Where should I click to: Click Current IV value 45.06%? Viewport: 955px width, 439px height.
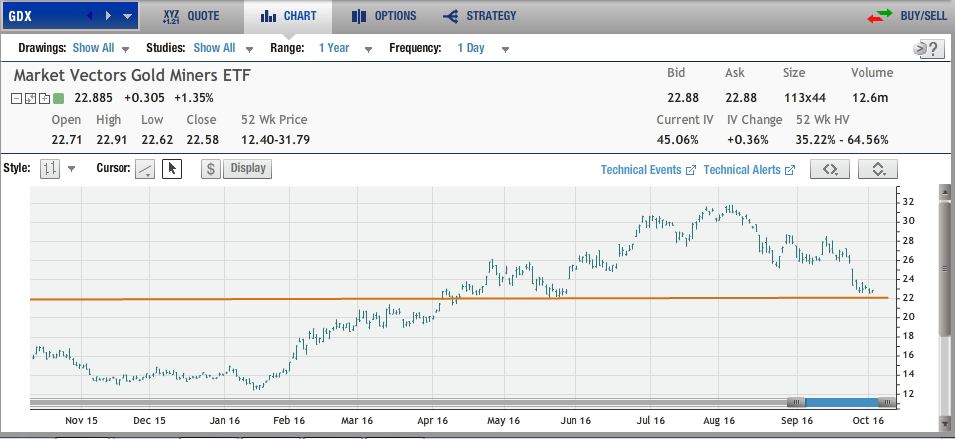coord(677,140)
